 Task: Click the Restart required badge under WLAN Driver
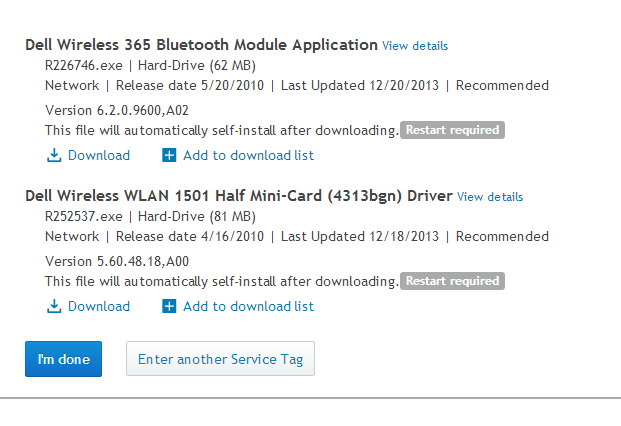point(452,281)
